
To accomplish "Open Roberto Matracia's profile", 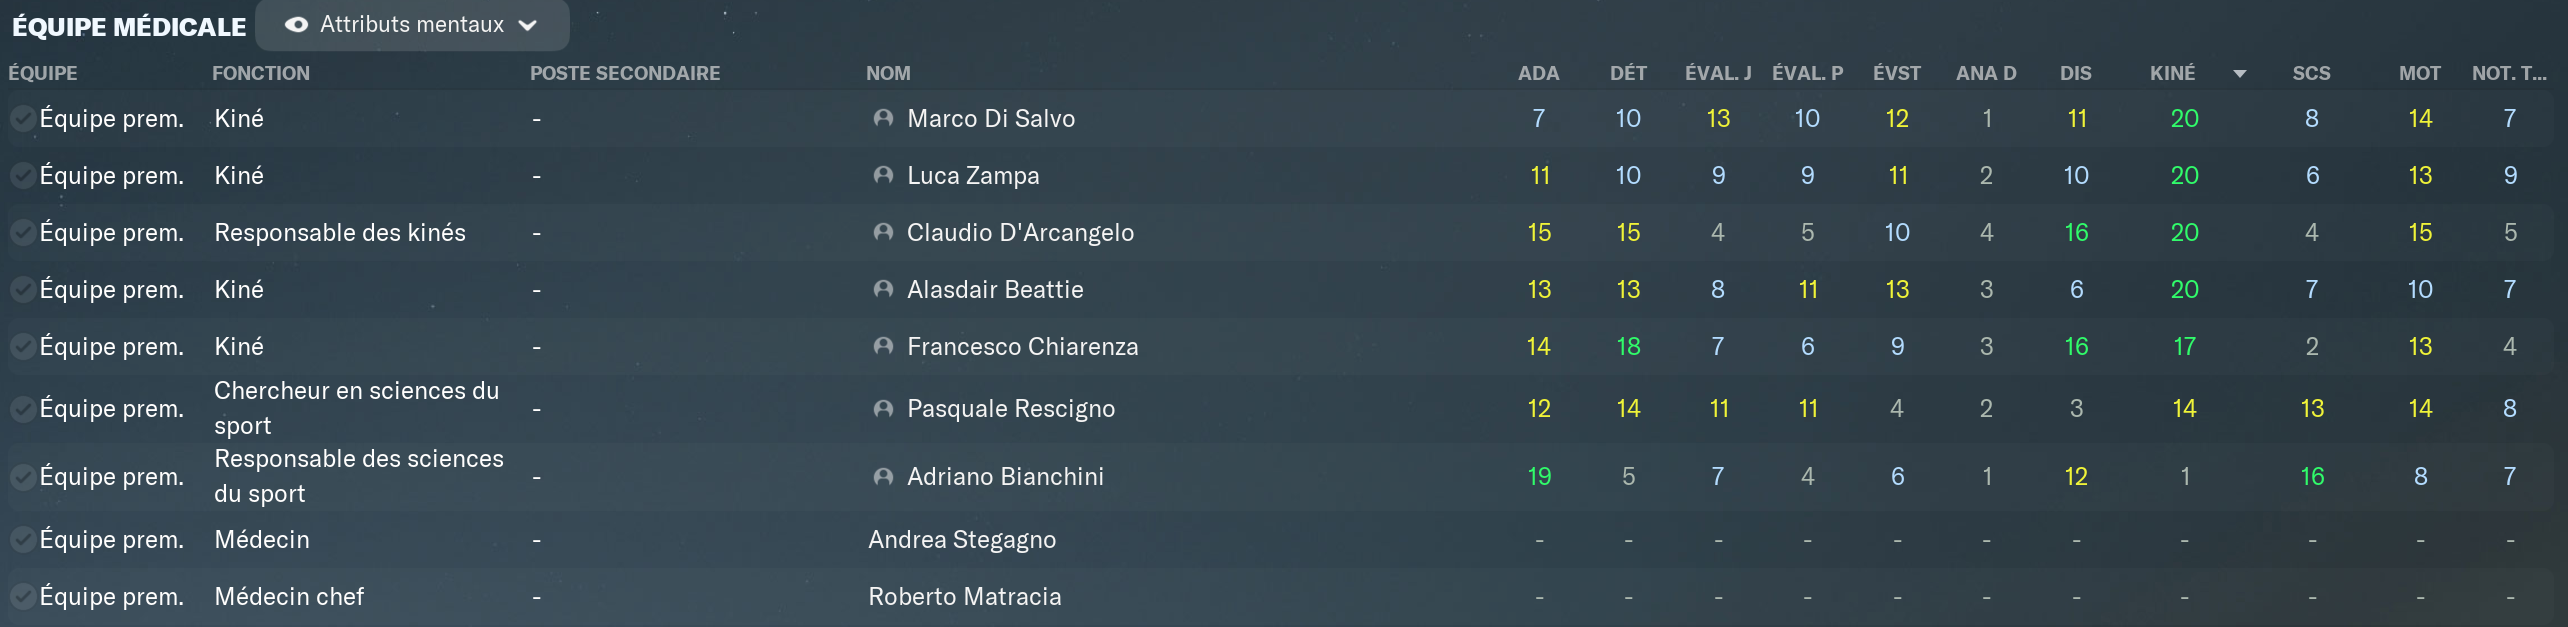I will 965,596.
